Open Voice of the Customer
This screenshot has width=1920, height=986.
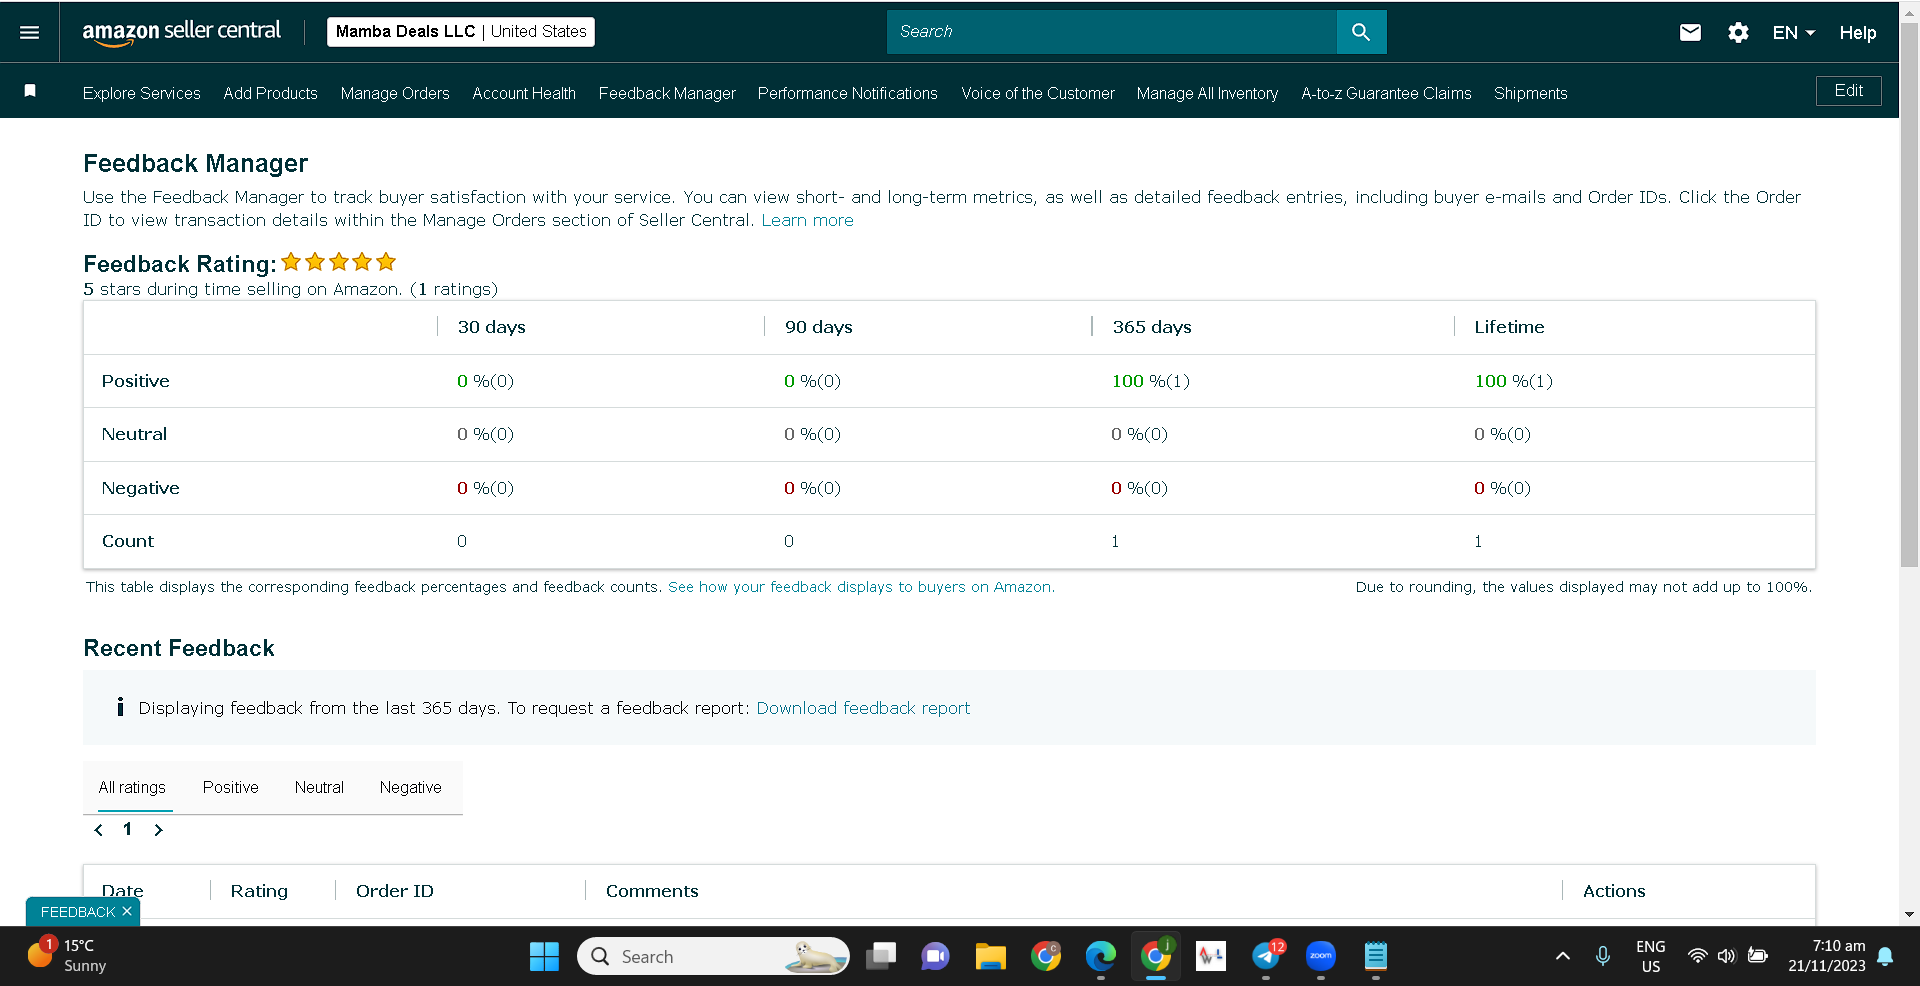pos(1037,93)
